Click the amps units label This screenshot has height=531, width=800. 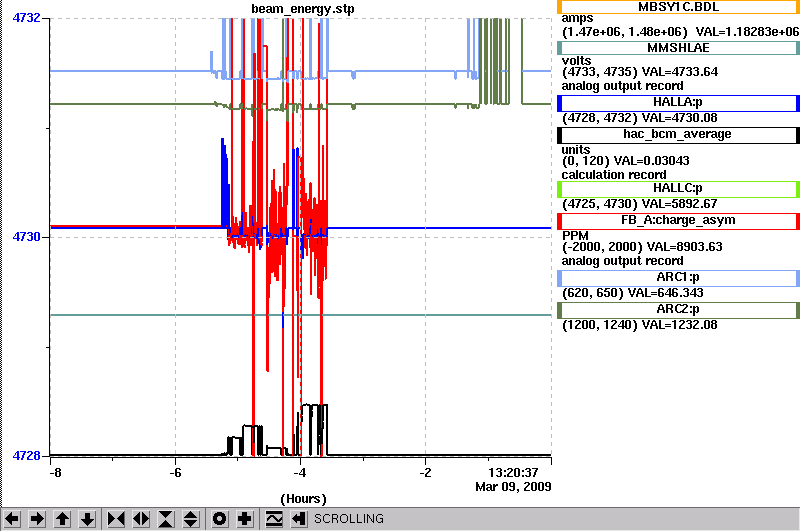(578, 19)
